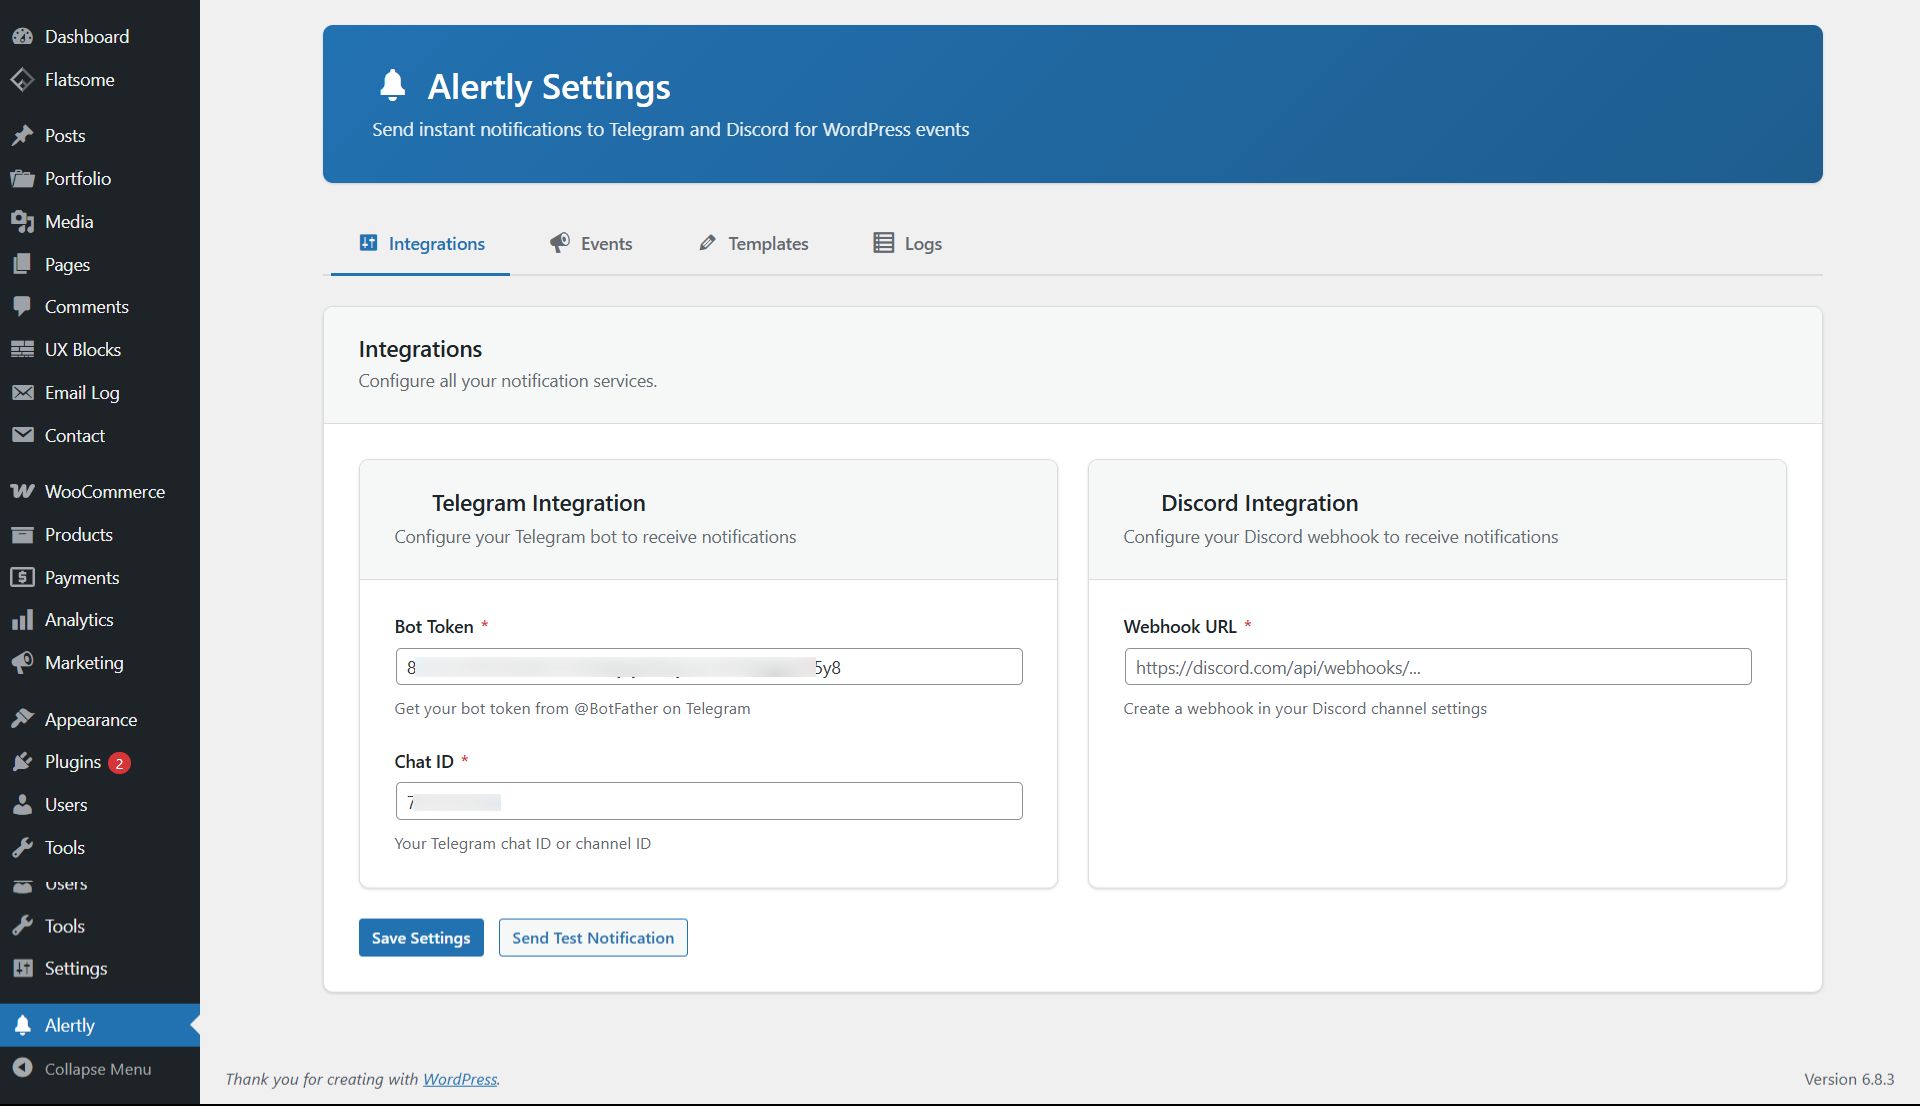The height and width of the screenshot is (1106, 1920).
Task: Click the Media library icon
Action: tap(22, 222)
